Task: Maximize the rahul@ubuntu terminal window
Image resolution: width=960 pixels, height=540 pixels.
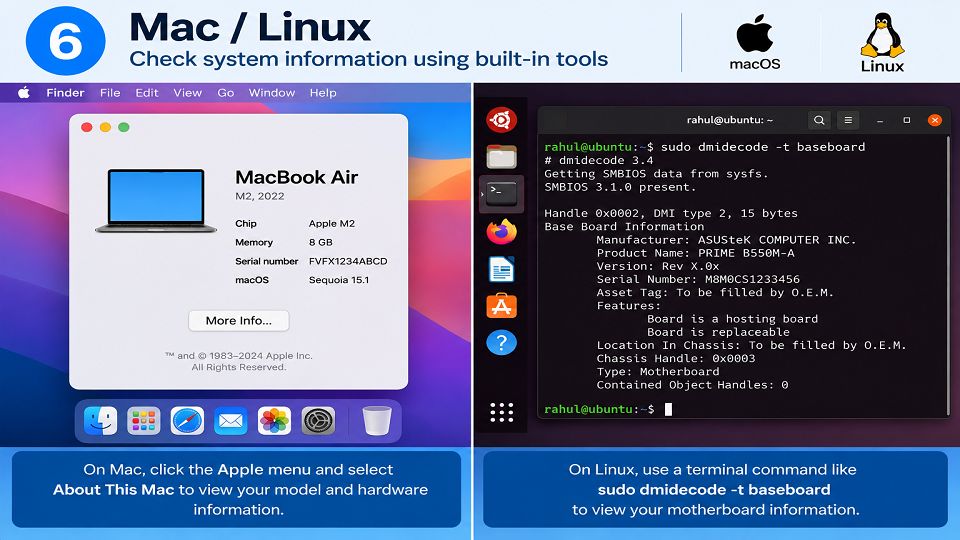Action: (x=907, y=120)
